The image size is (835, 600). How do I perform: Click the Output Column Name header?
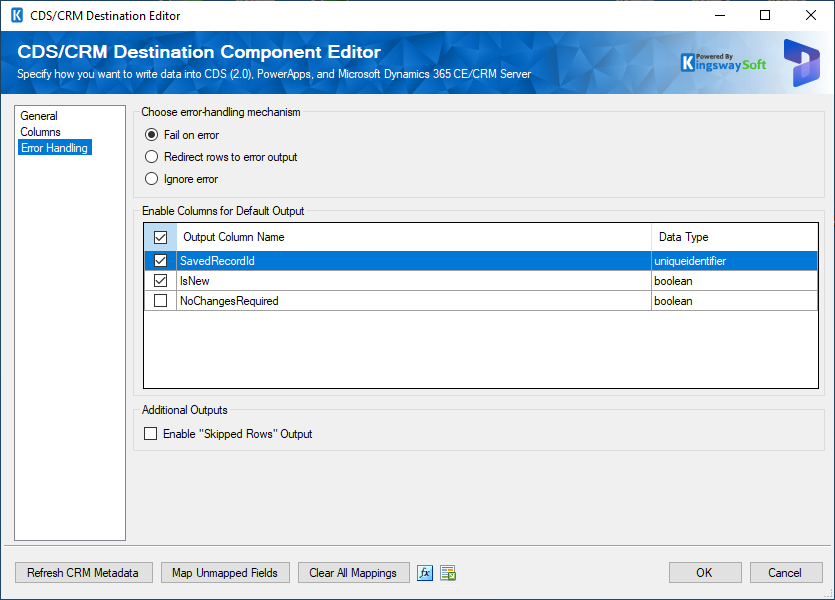tap(414, 237)
